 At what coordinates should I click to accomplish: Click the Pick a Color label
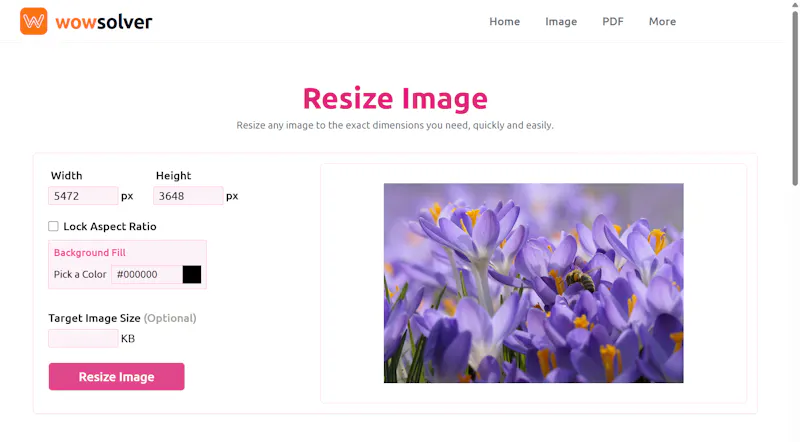point(80,275)
